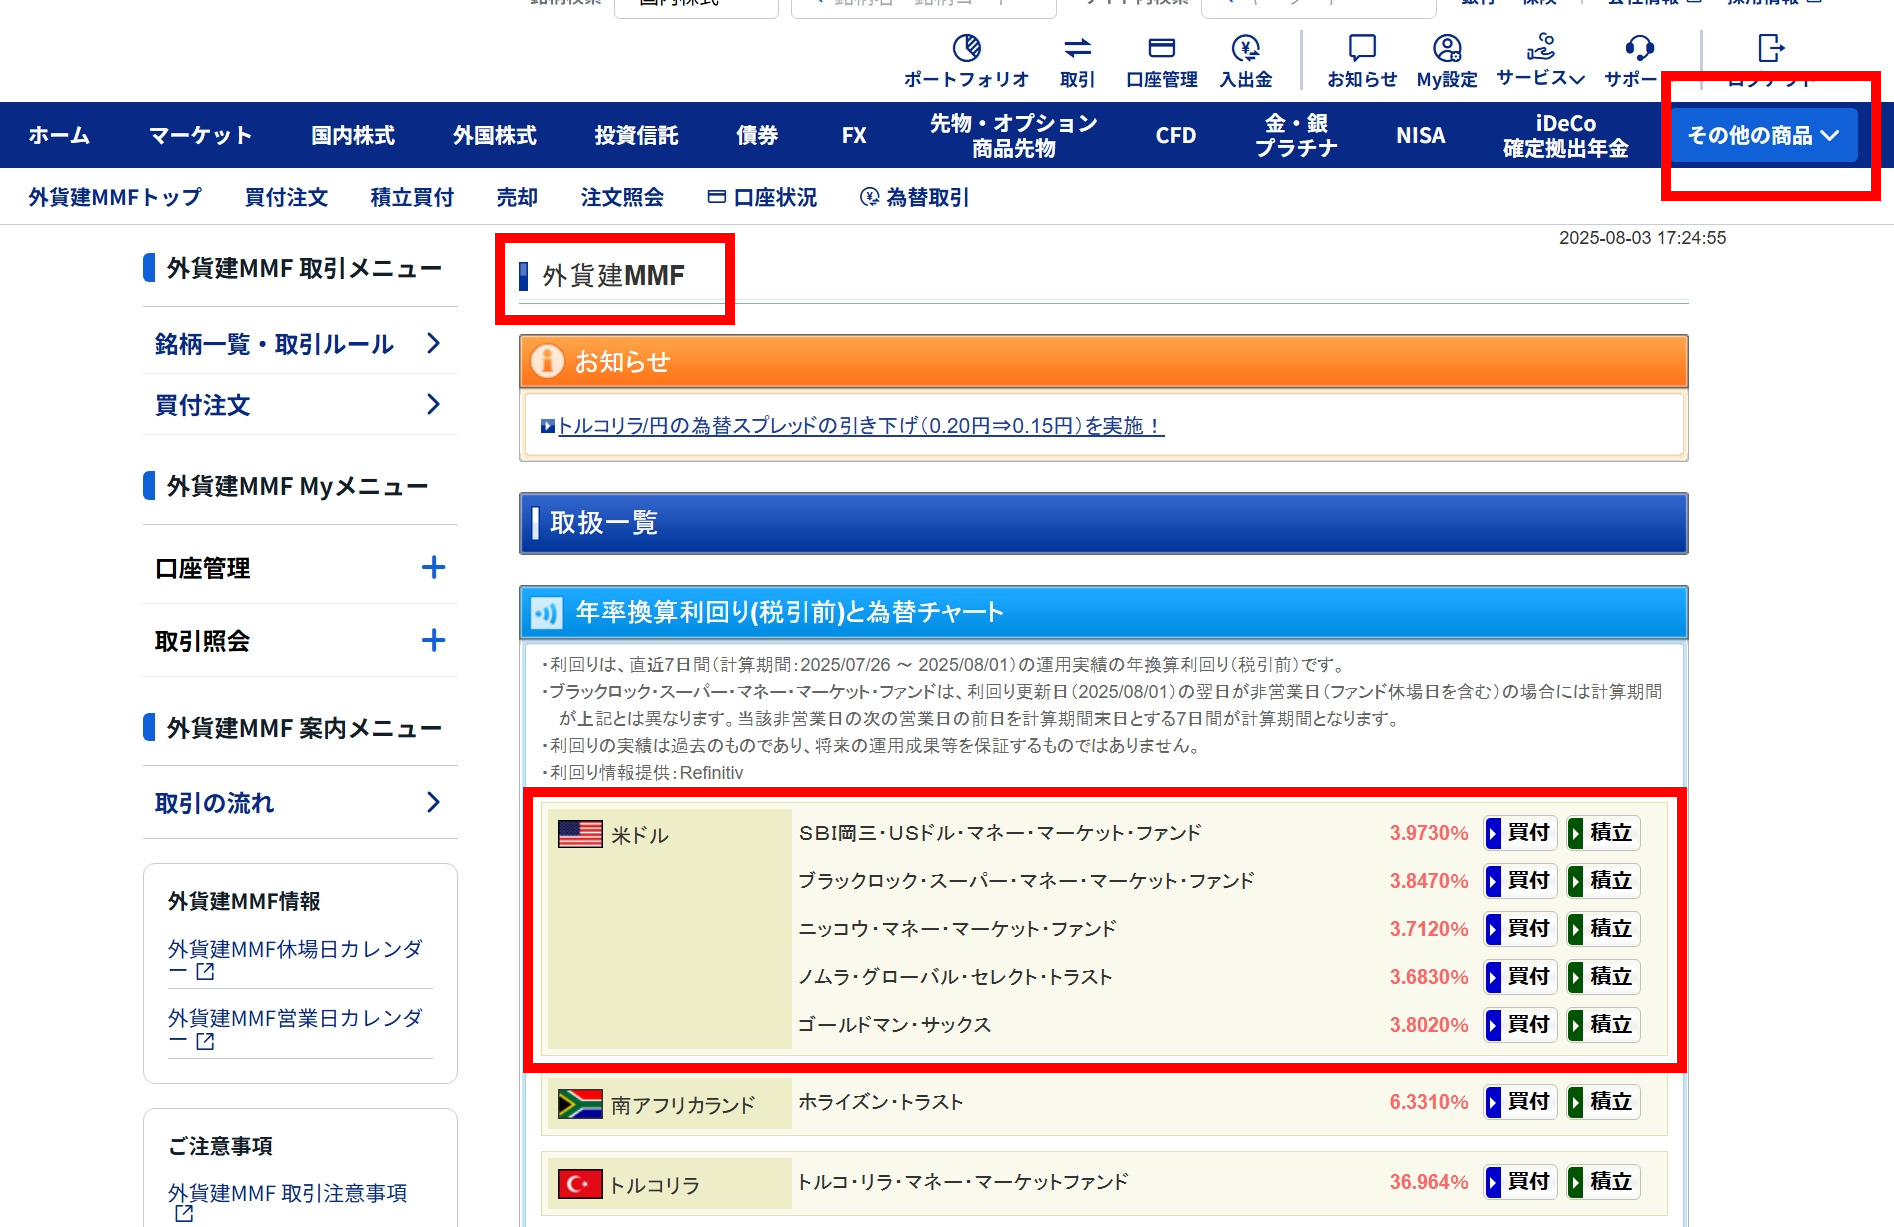The height and width of the screenshot is (1227, 1894).
Task: Click 積立 for ノムラ・グローバル・セレクト・トラスト
Action: click(x=1603, y=977)
